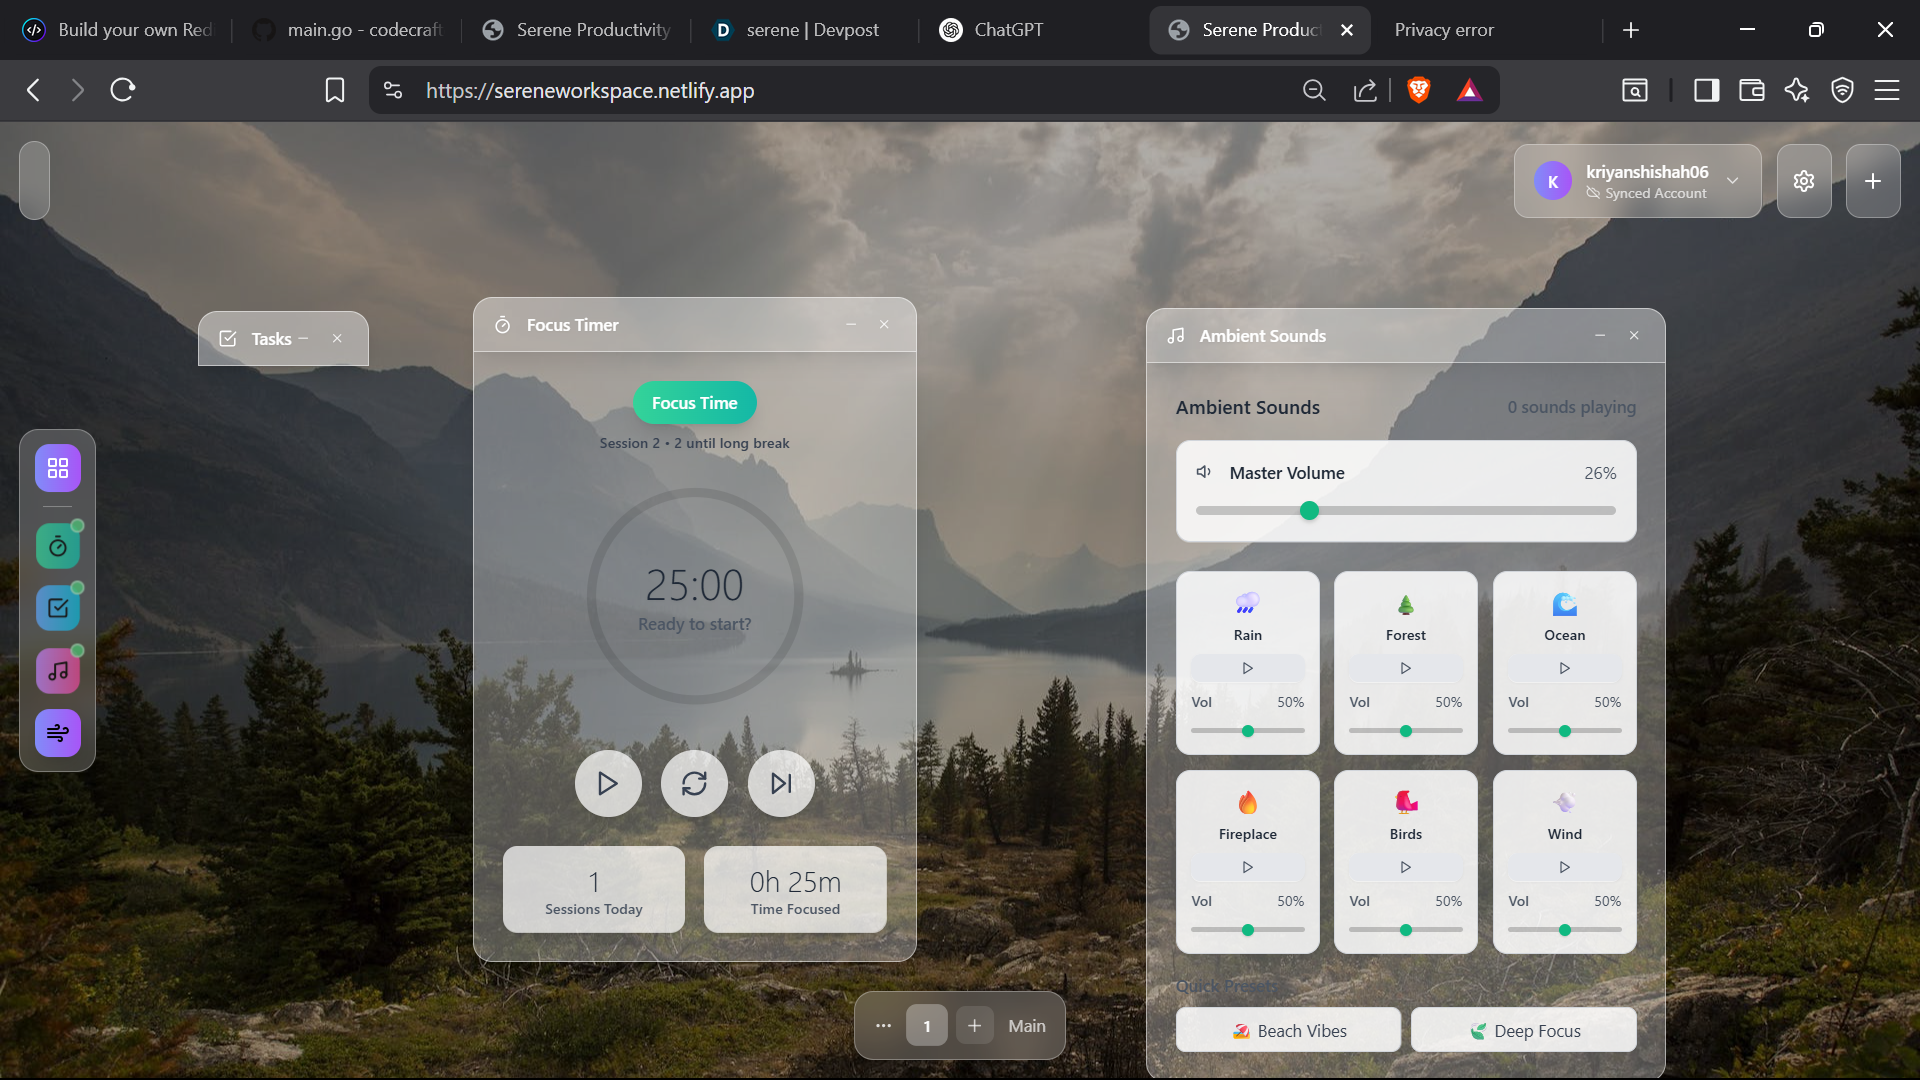Skip to next timer session
Viewport: 1920px width, 1080px height.
pos(781,783)
